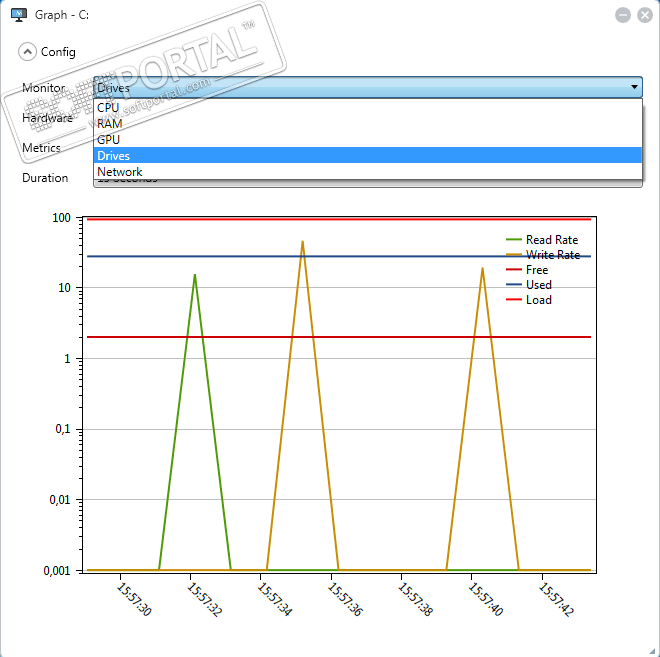Open the Monitor dropdown arrow

(x=634, y=87)
